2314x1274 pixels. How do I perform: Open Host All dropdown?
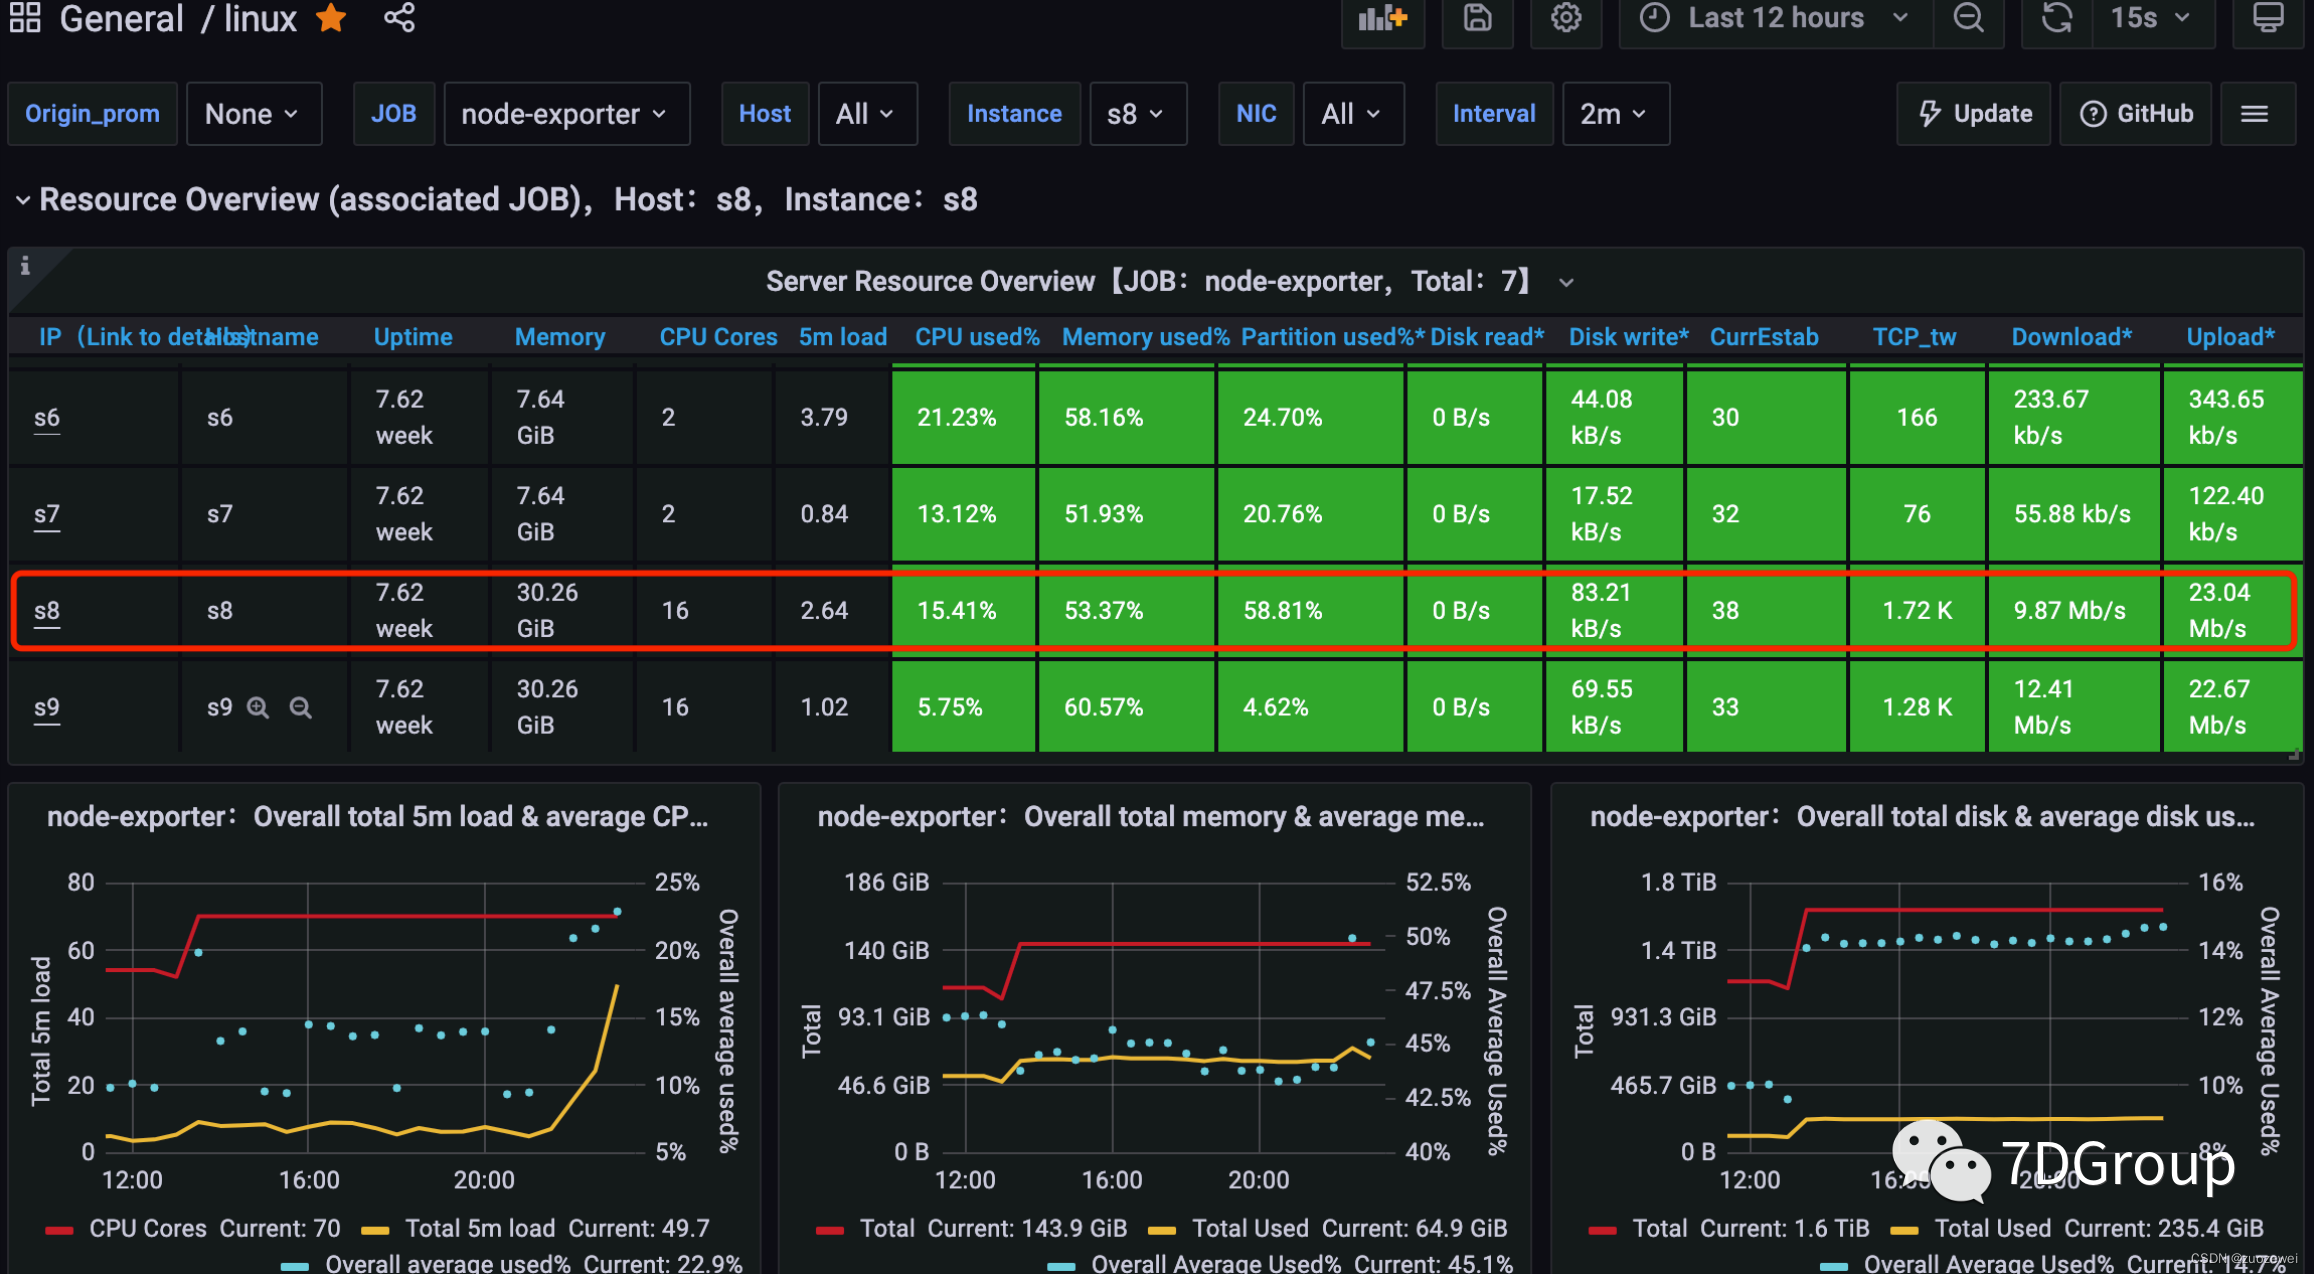pyautogui.click(x=867, y=114)
